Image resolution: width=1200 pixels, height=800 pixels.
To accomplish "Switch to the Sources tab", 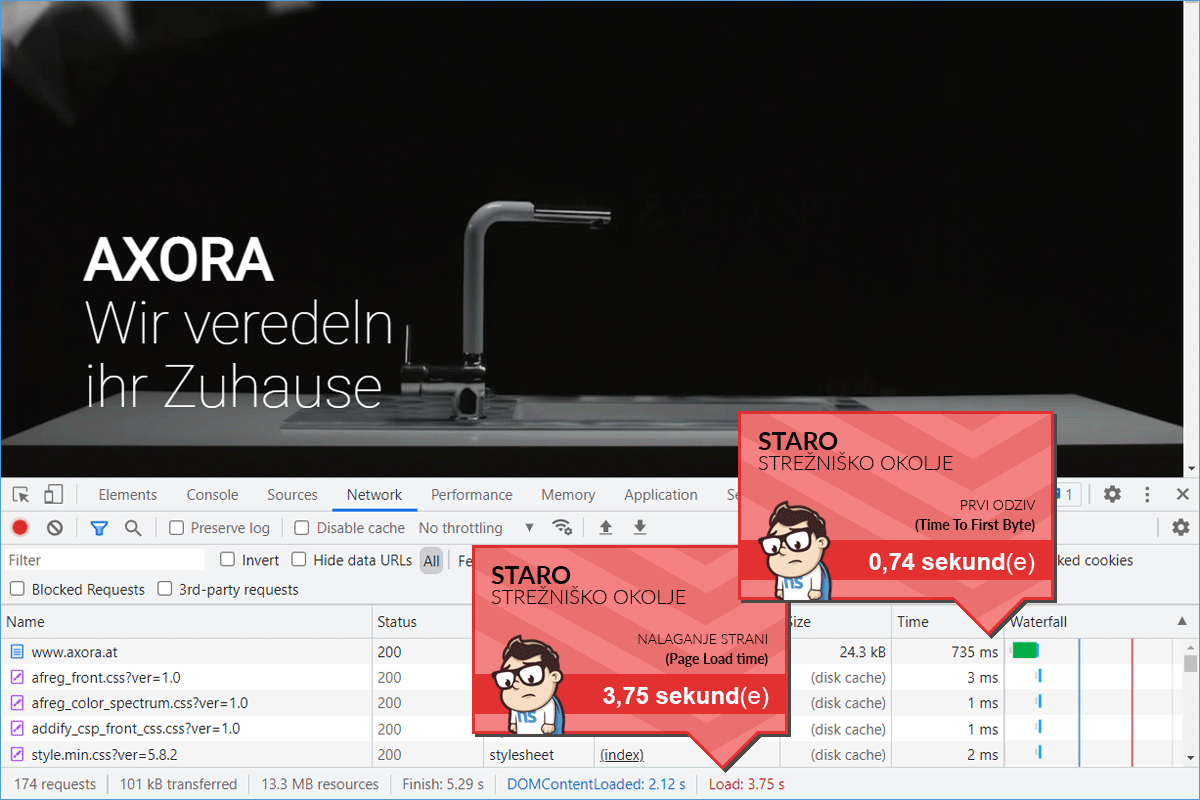I will coord(292,495).
